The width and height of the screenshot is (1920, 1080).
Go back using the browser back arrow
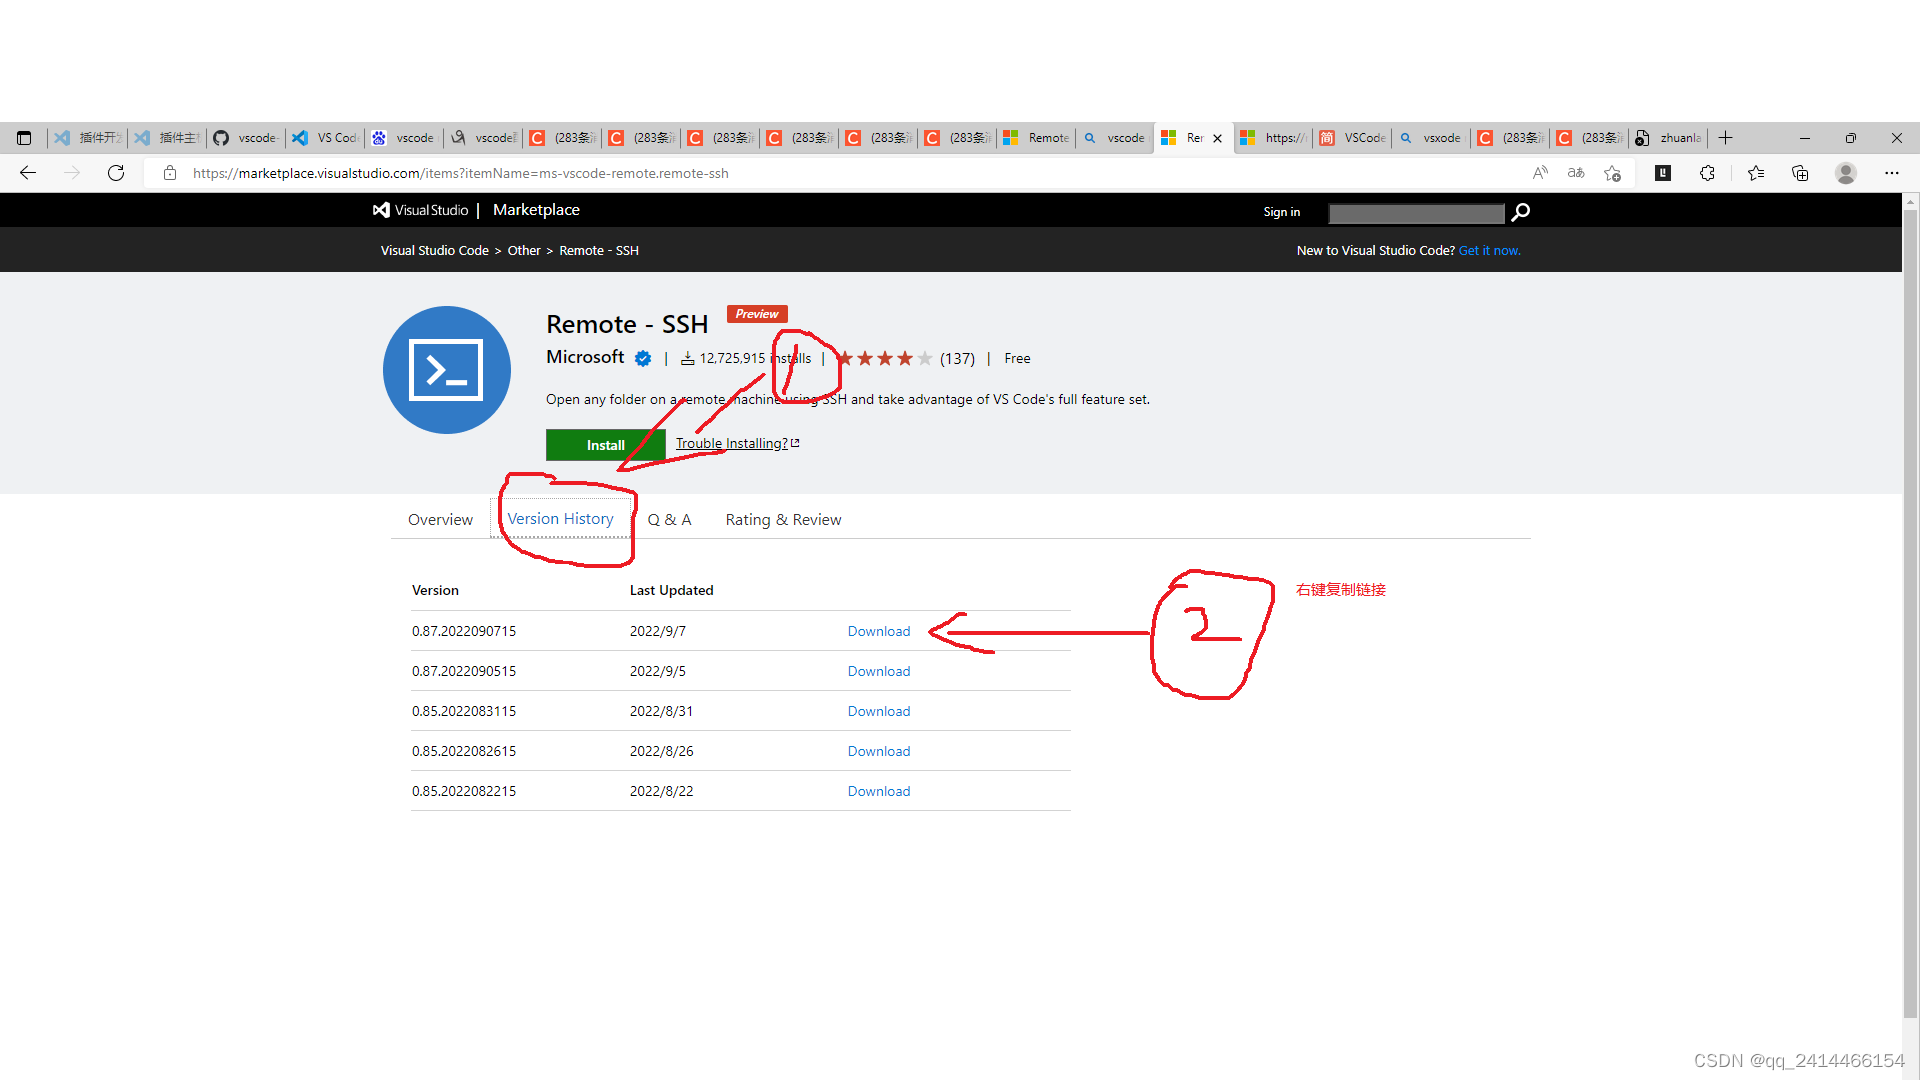pos(28,173)
